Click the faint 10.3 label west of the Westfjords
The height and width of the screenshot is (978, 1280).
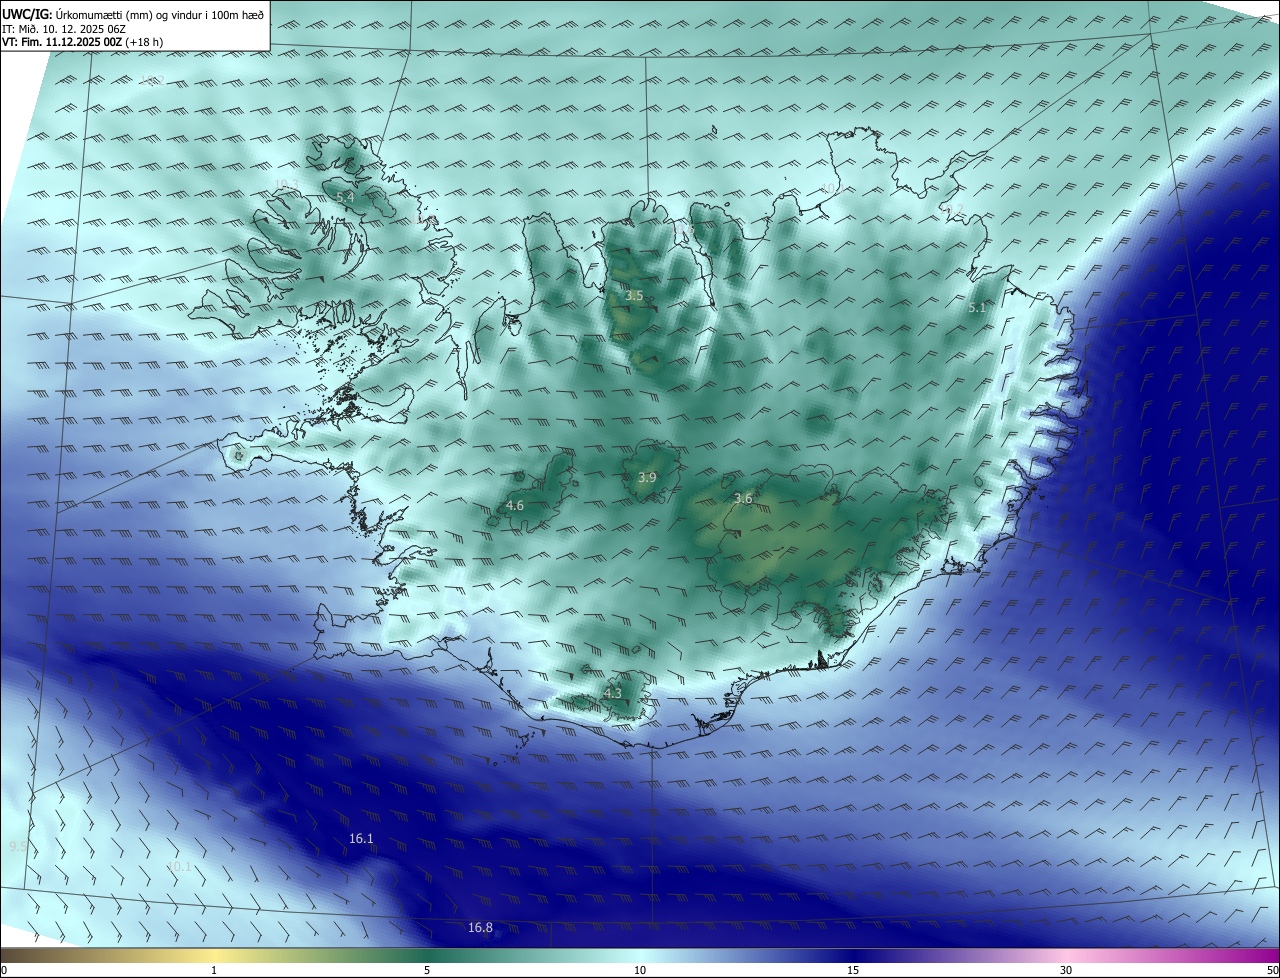click(285, 184)
